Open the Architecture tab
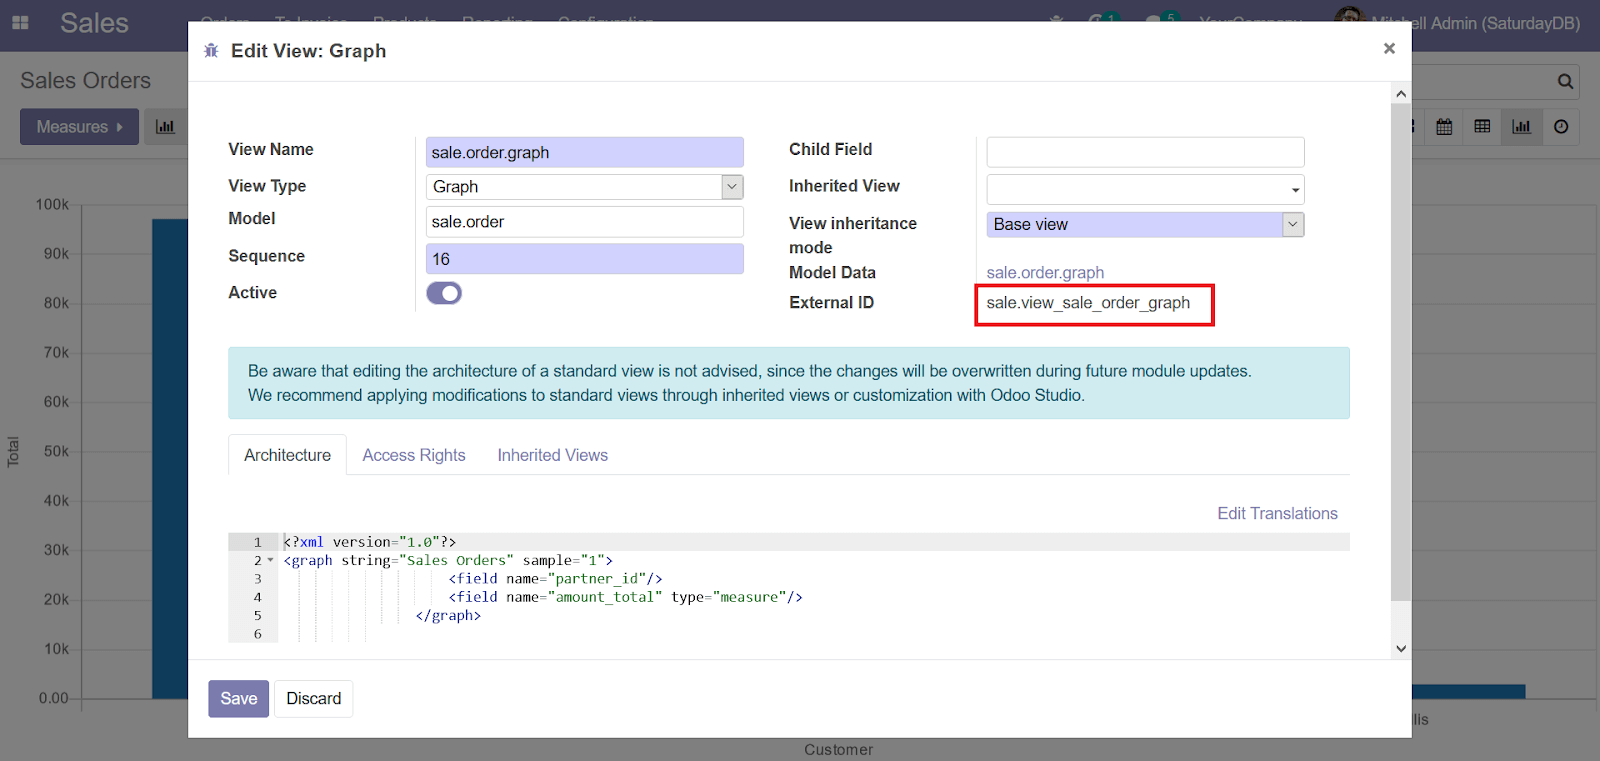The height and width of the screenshot is (761, 1600). (287, 455)
